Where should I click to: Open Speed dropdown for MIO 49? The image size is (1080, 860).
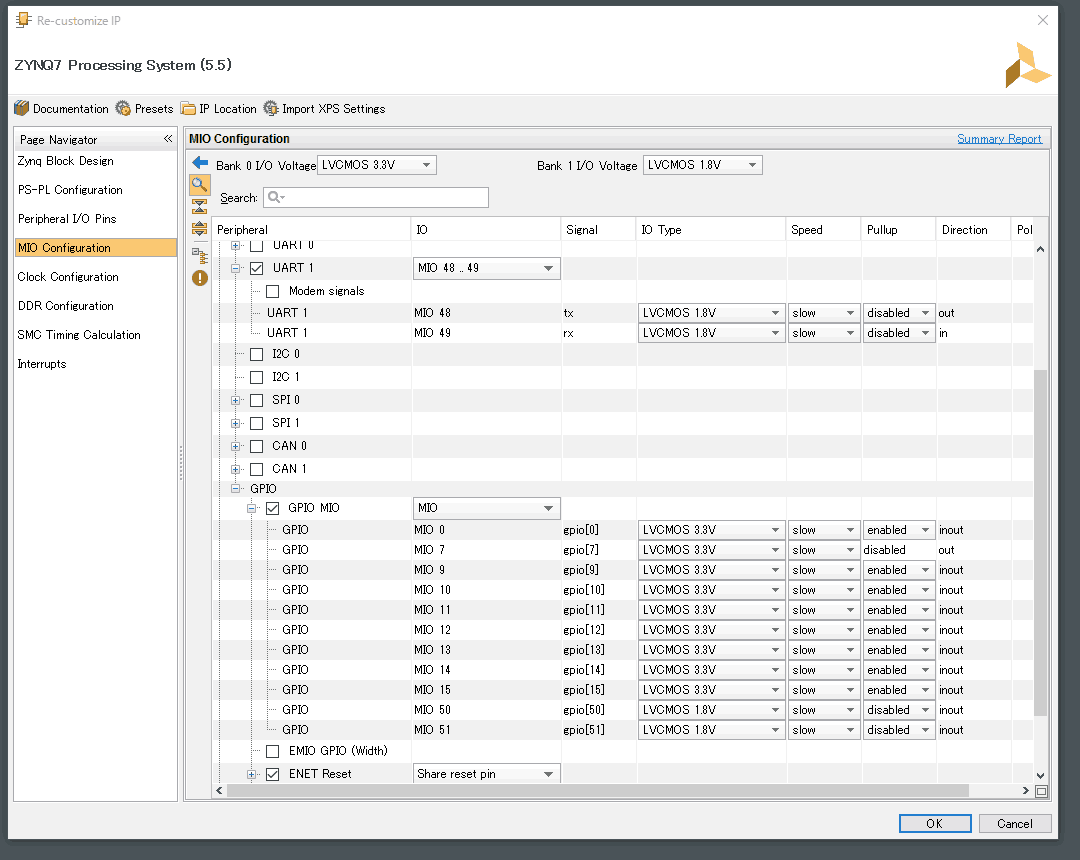point(824,333)
